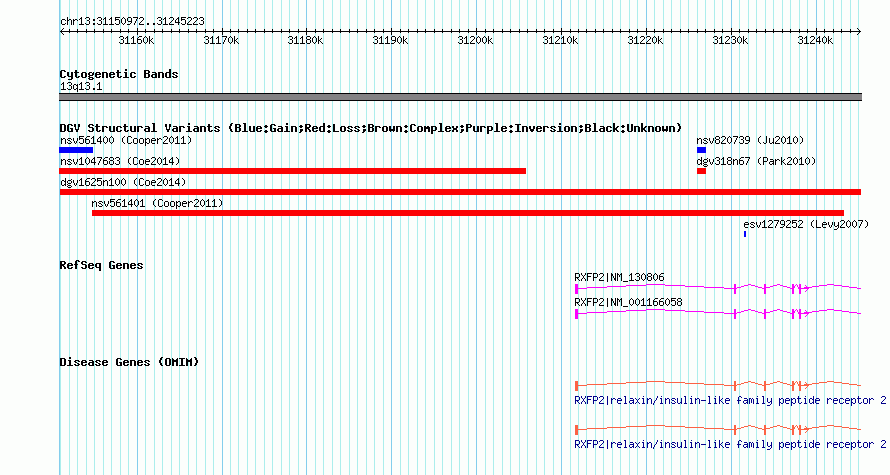This screenshot has width=890, height=475.
Task: Click the esv1279252 tiny blue variant marker
Action: [745, 234]
